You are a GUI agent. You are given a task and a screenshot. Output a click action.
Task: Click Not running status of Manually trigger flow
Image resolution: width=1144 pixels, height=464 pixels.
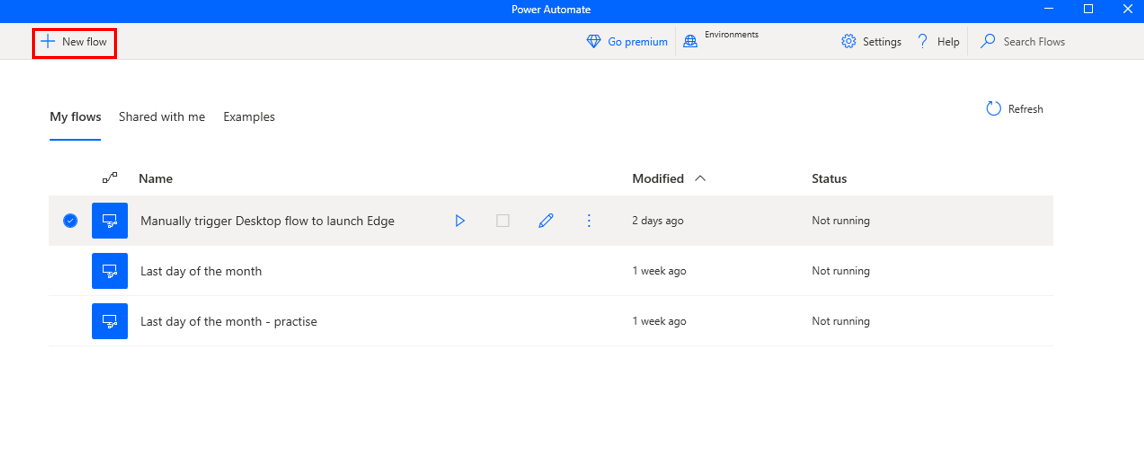click(x=840, y=221)
